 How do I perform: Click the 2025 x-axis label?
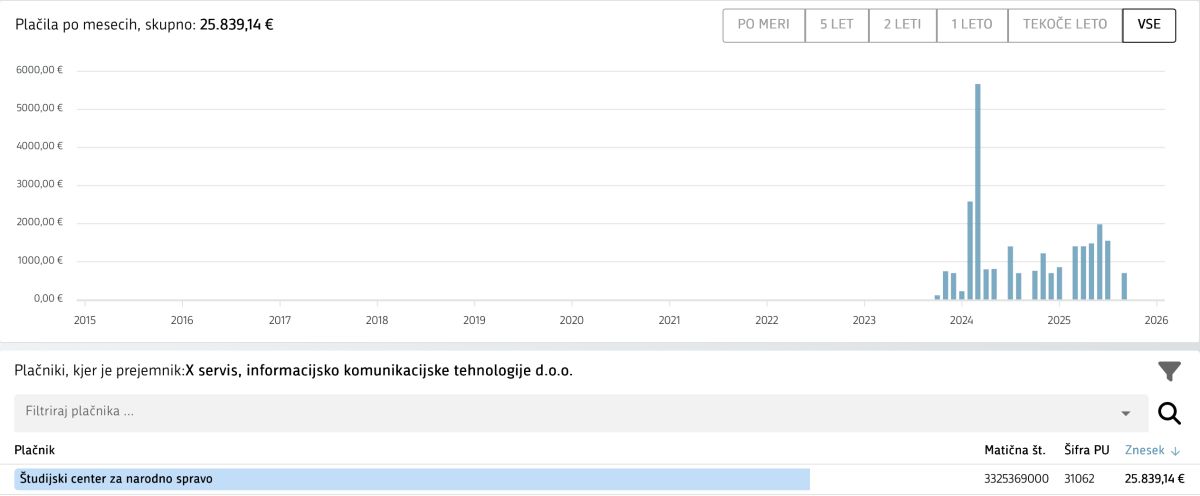click(x=1059, y=320)
